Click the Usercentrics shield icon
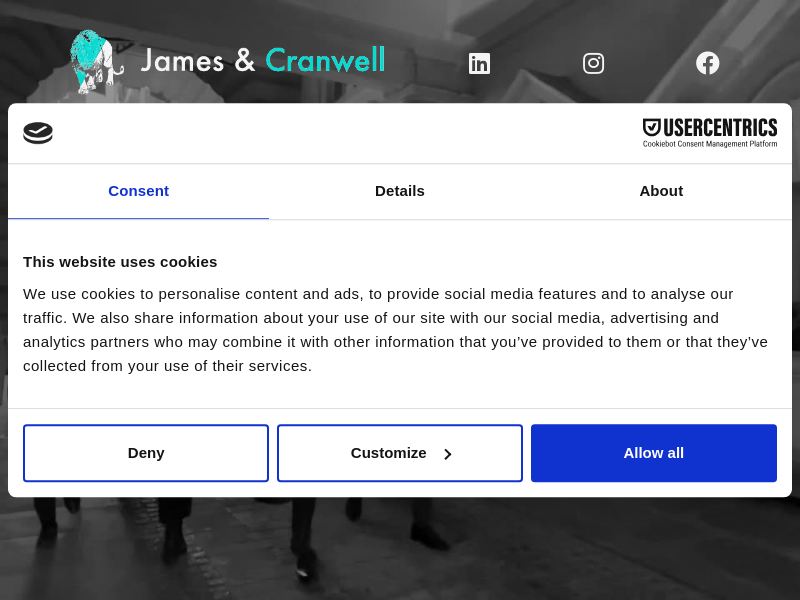Screen dimensions: 800x600 point(651,127)
